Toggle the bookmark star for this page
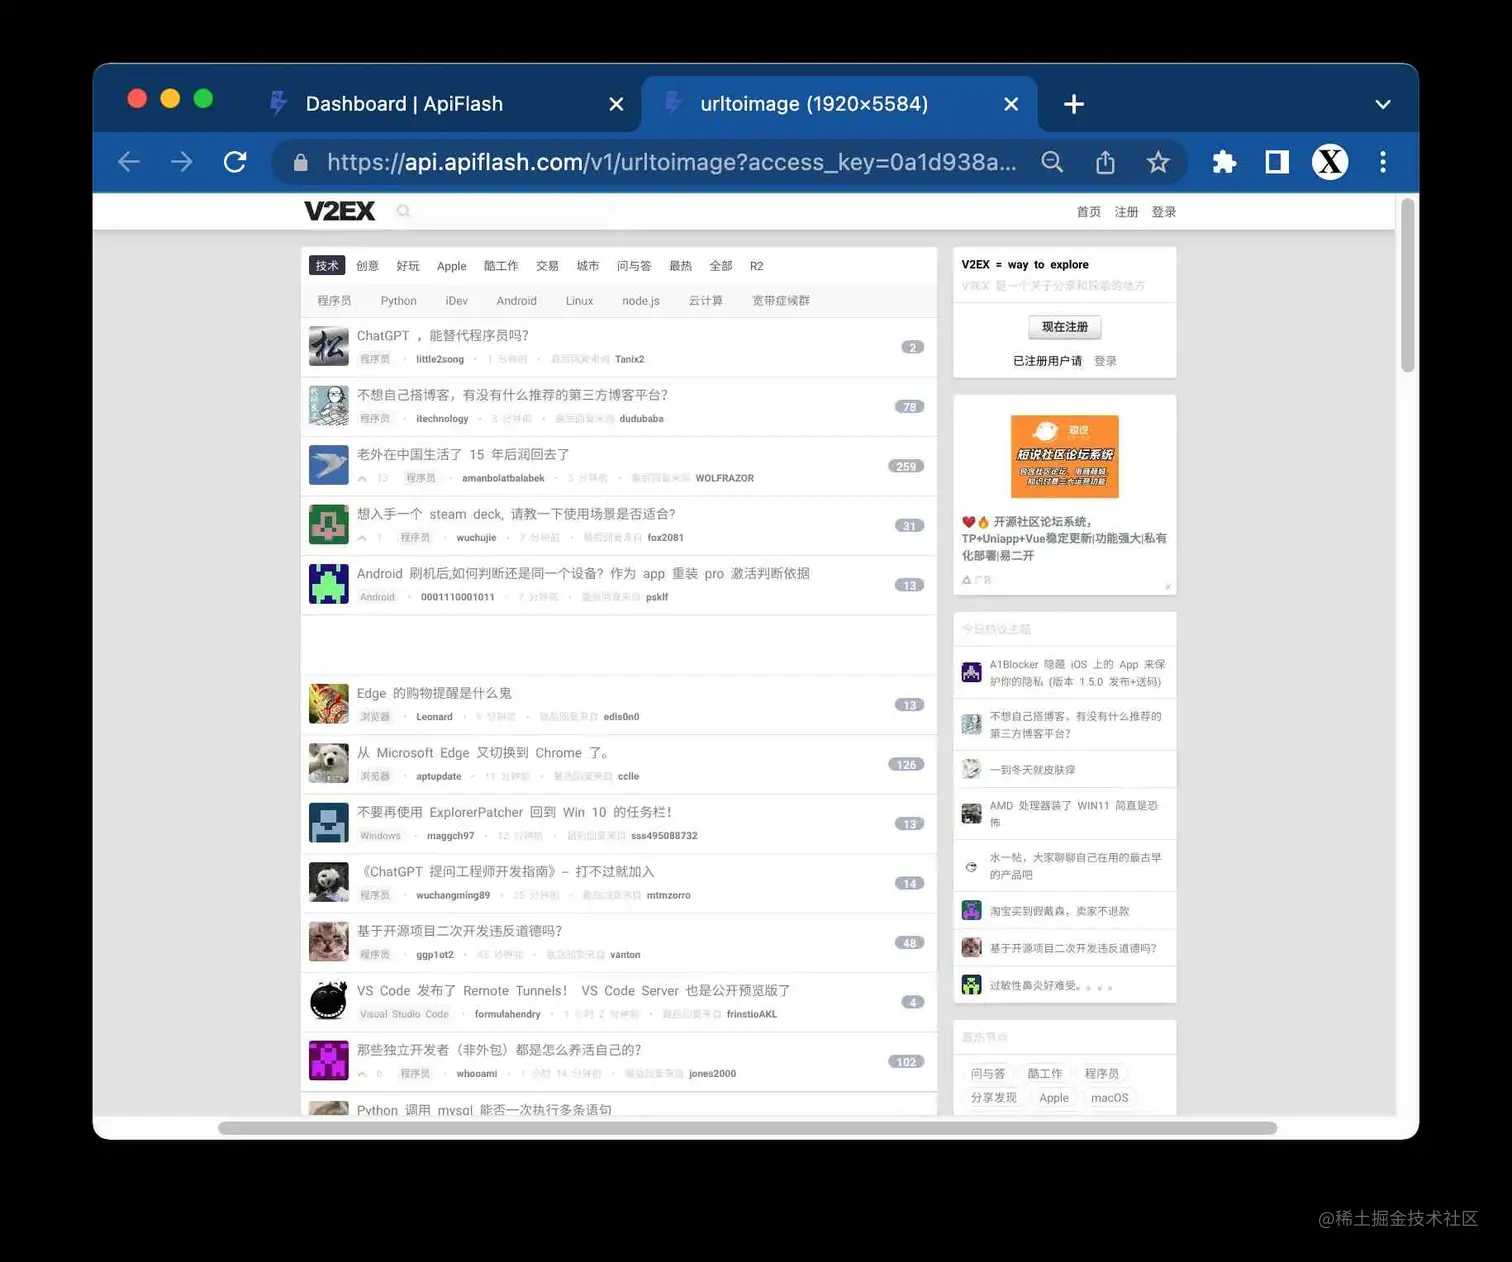The image size is (1512, 1262). [1157, 161]
